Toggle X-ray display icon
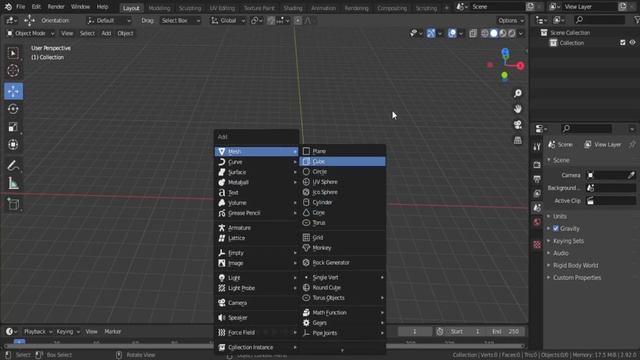This screenshot has width=640, height=360. pos(473,33)
